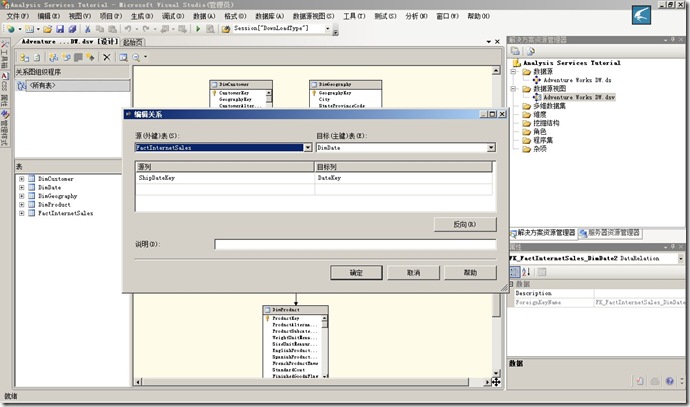Click the 反向(R) button

tap(465, 224)
